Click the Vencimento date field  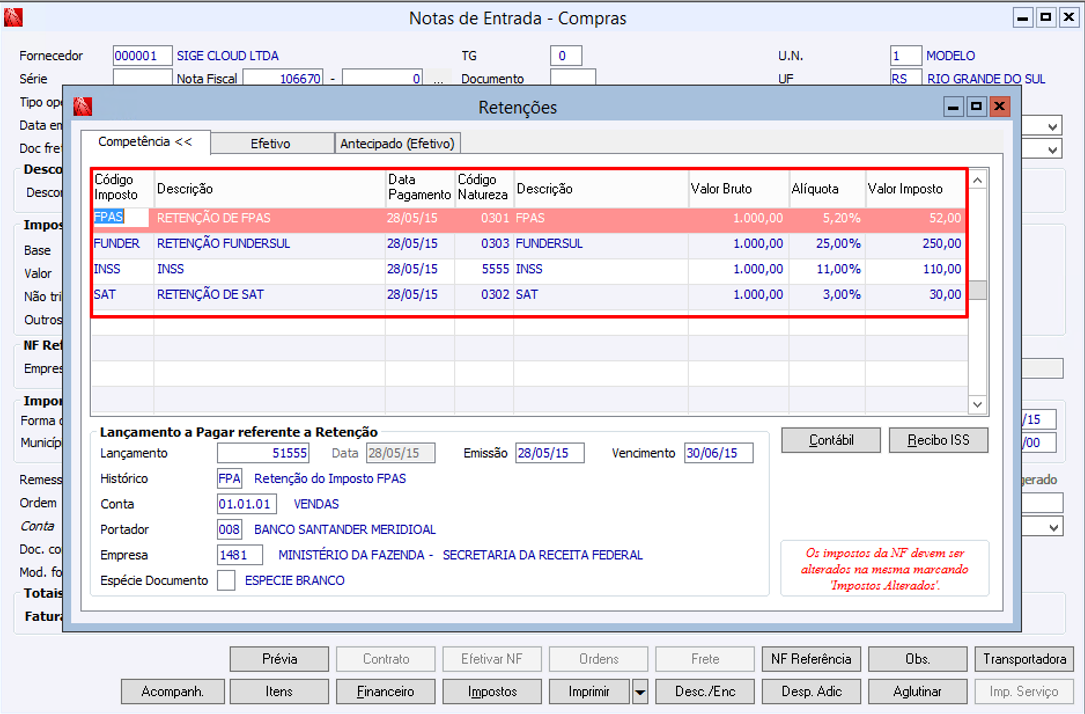point(718,453)
